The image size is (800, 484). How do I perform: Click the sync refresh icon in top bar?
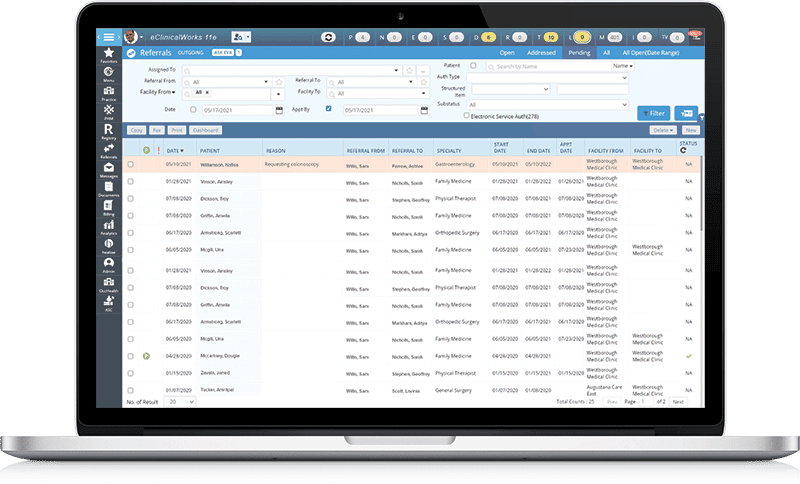pos(328,37)
